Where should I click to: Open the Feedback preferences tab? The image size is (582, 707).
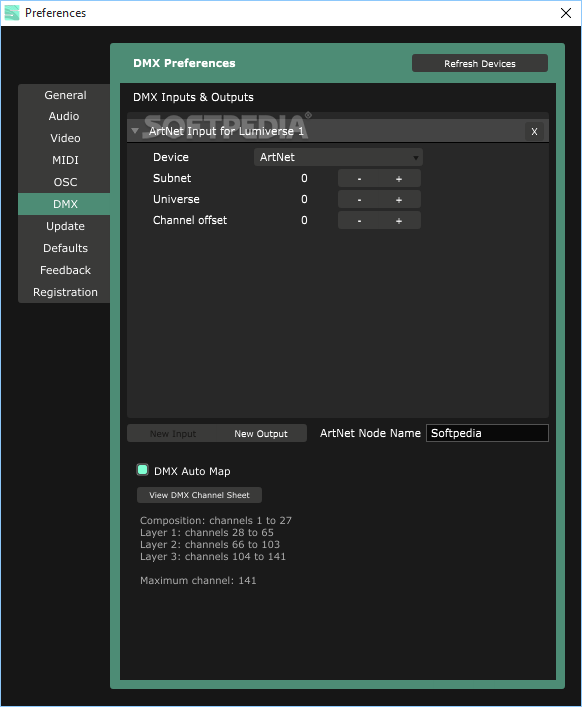tap(65, 270)
